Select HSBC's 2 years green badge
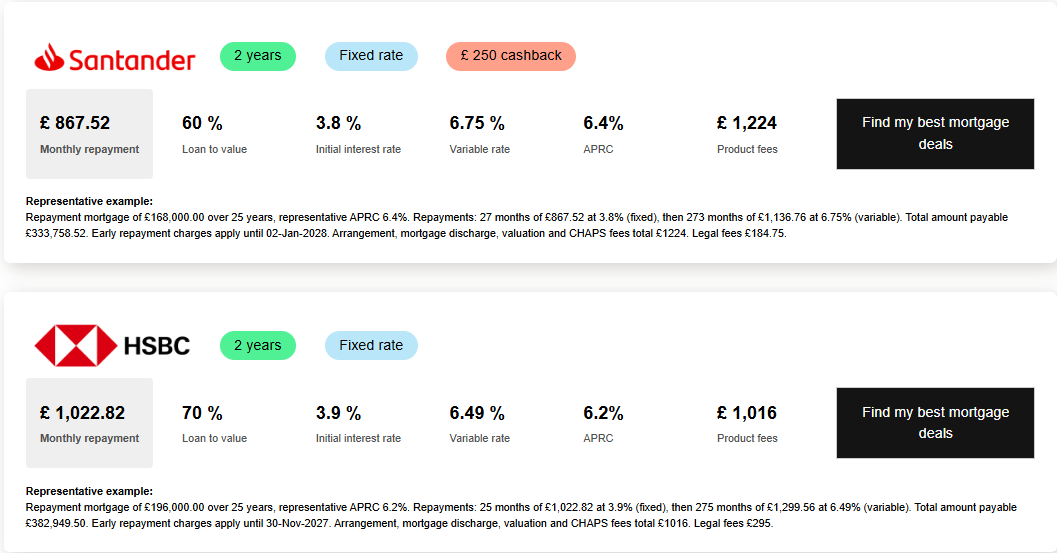 click(x=258, y=346)
